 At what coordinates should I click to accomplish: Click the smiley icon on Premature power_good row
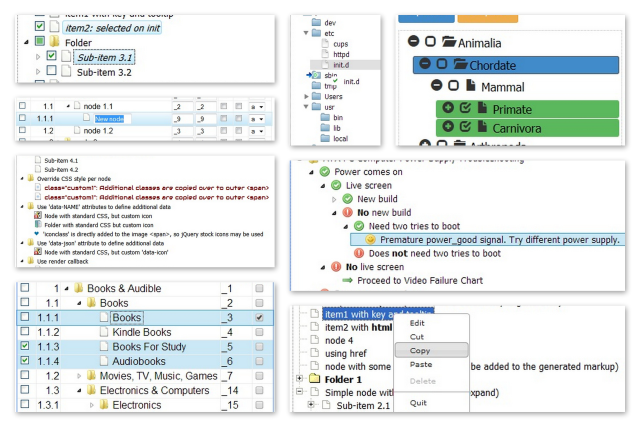[370, 240]
